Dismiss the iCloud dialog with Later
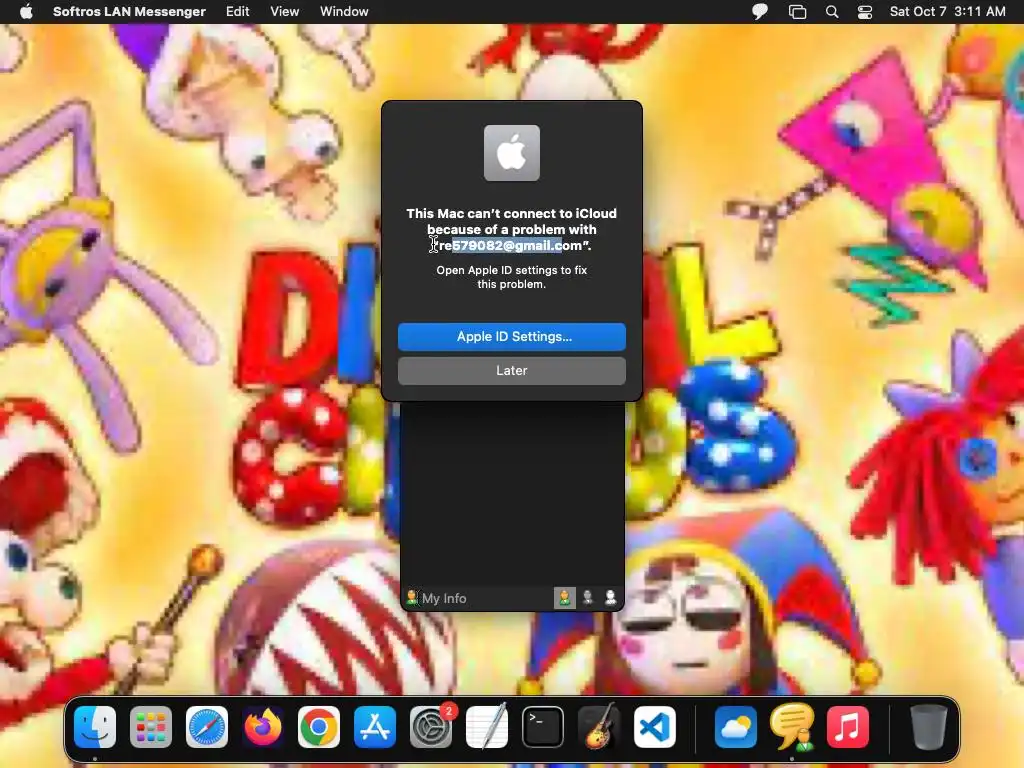 pyautogui.click(x=511, y=370)
